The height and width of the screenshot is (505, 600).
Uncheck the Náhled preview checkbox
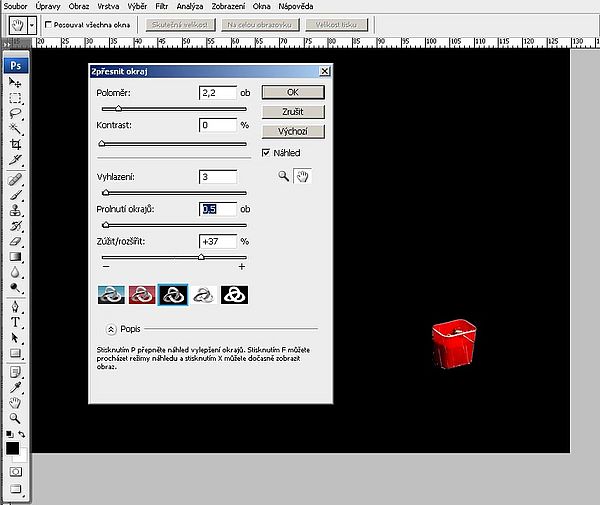(x=266, y=153)
